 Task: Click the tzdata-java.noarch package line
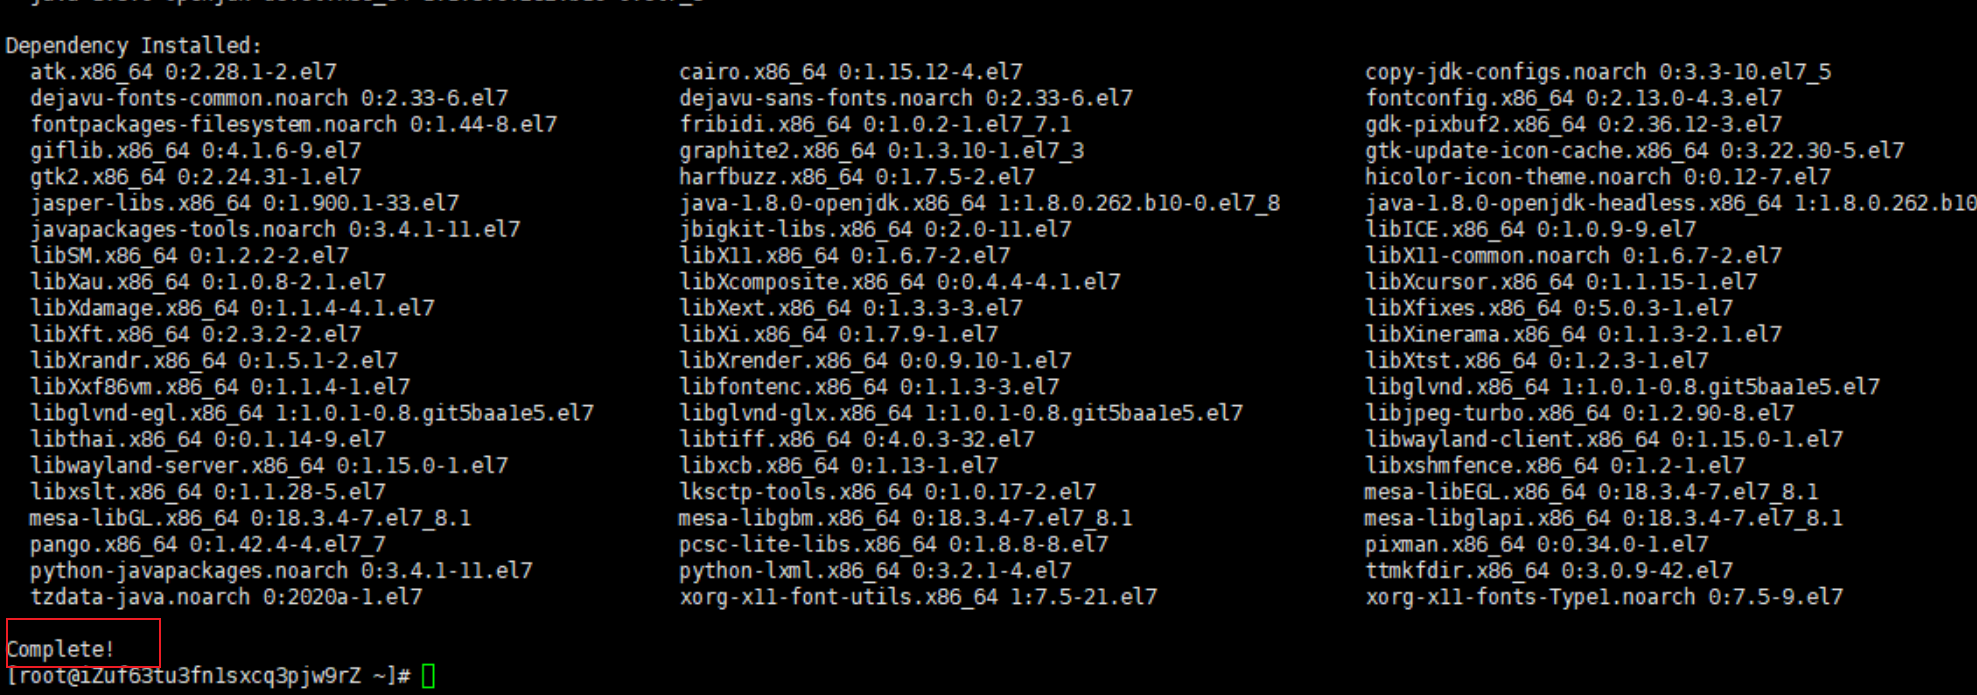click(x=226, y=597)
